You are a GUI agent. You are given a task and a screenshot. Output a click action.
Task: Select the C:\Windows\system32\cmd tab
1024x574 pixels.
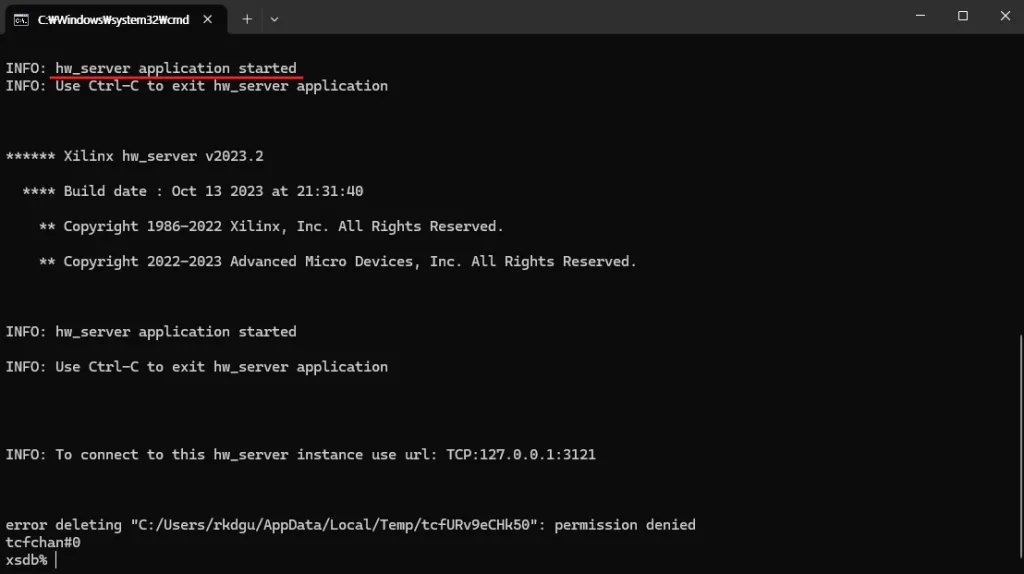coord(110,18)
